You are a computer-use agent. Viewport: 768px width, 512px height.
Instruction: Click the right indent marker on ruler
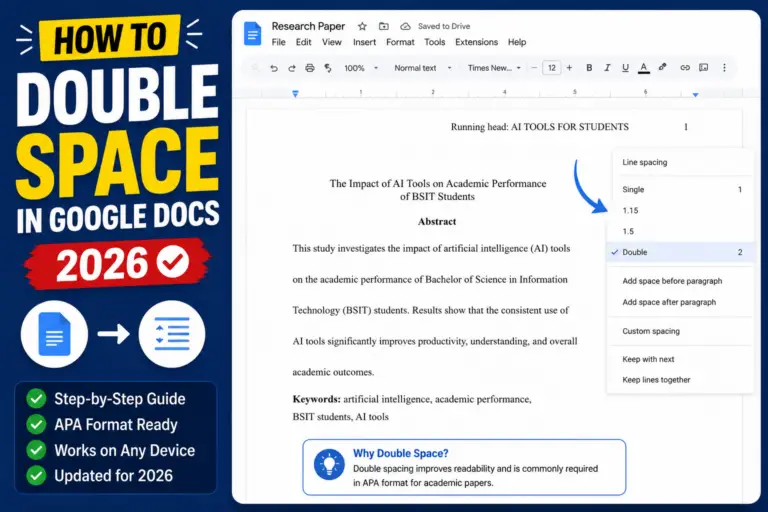click(x=696, y=94)
